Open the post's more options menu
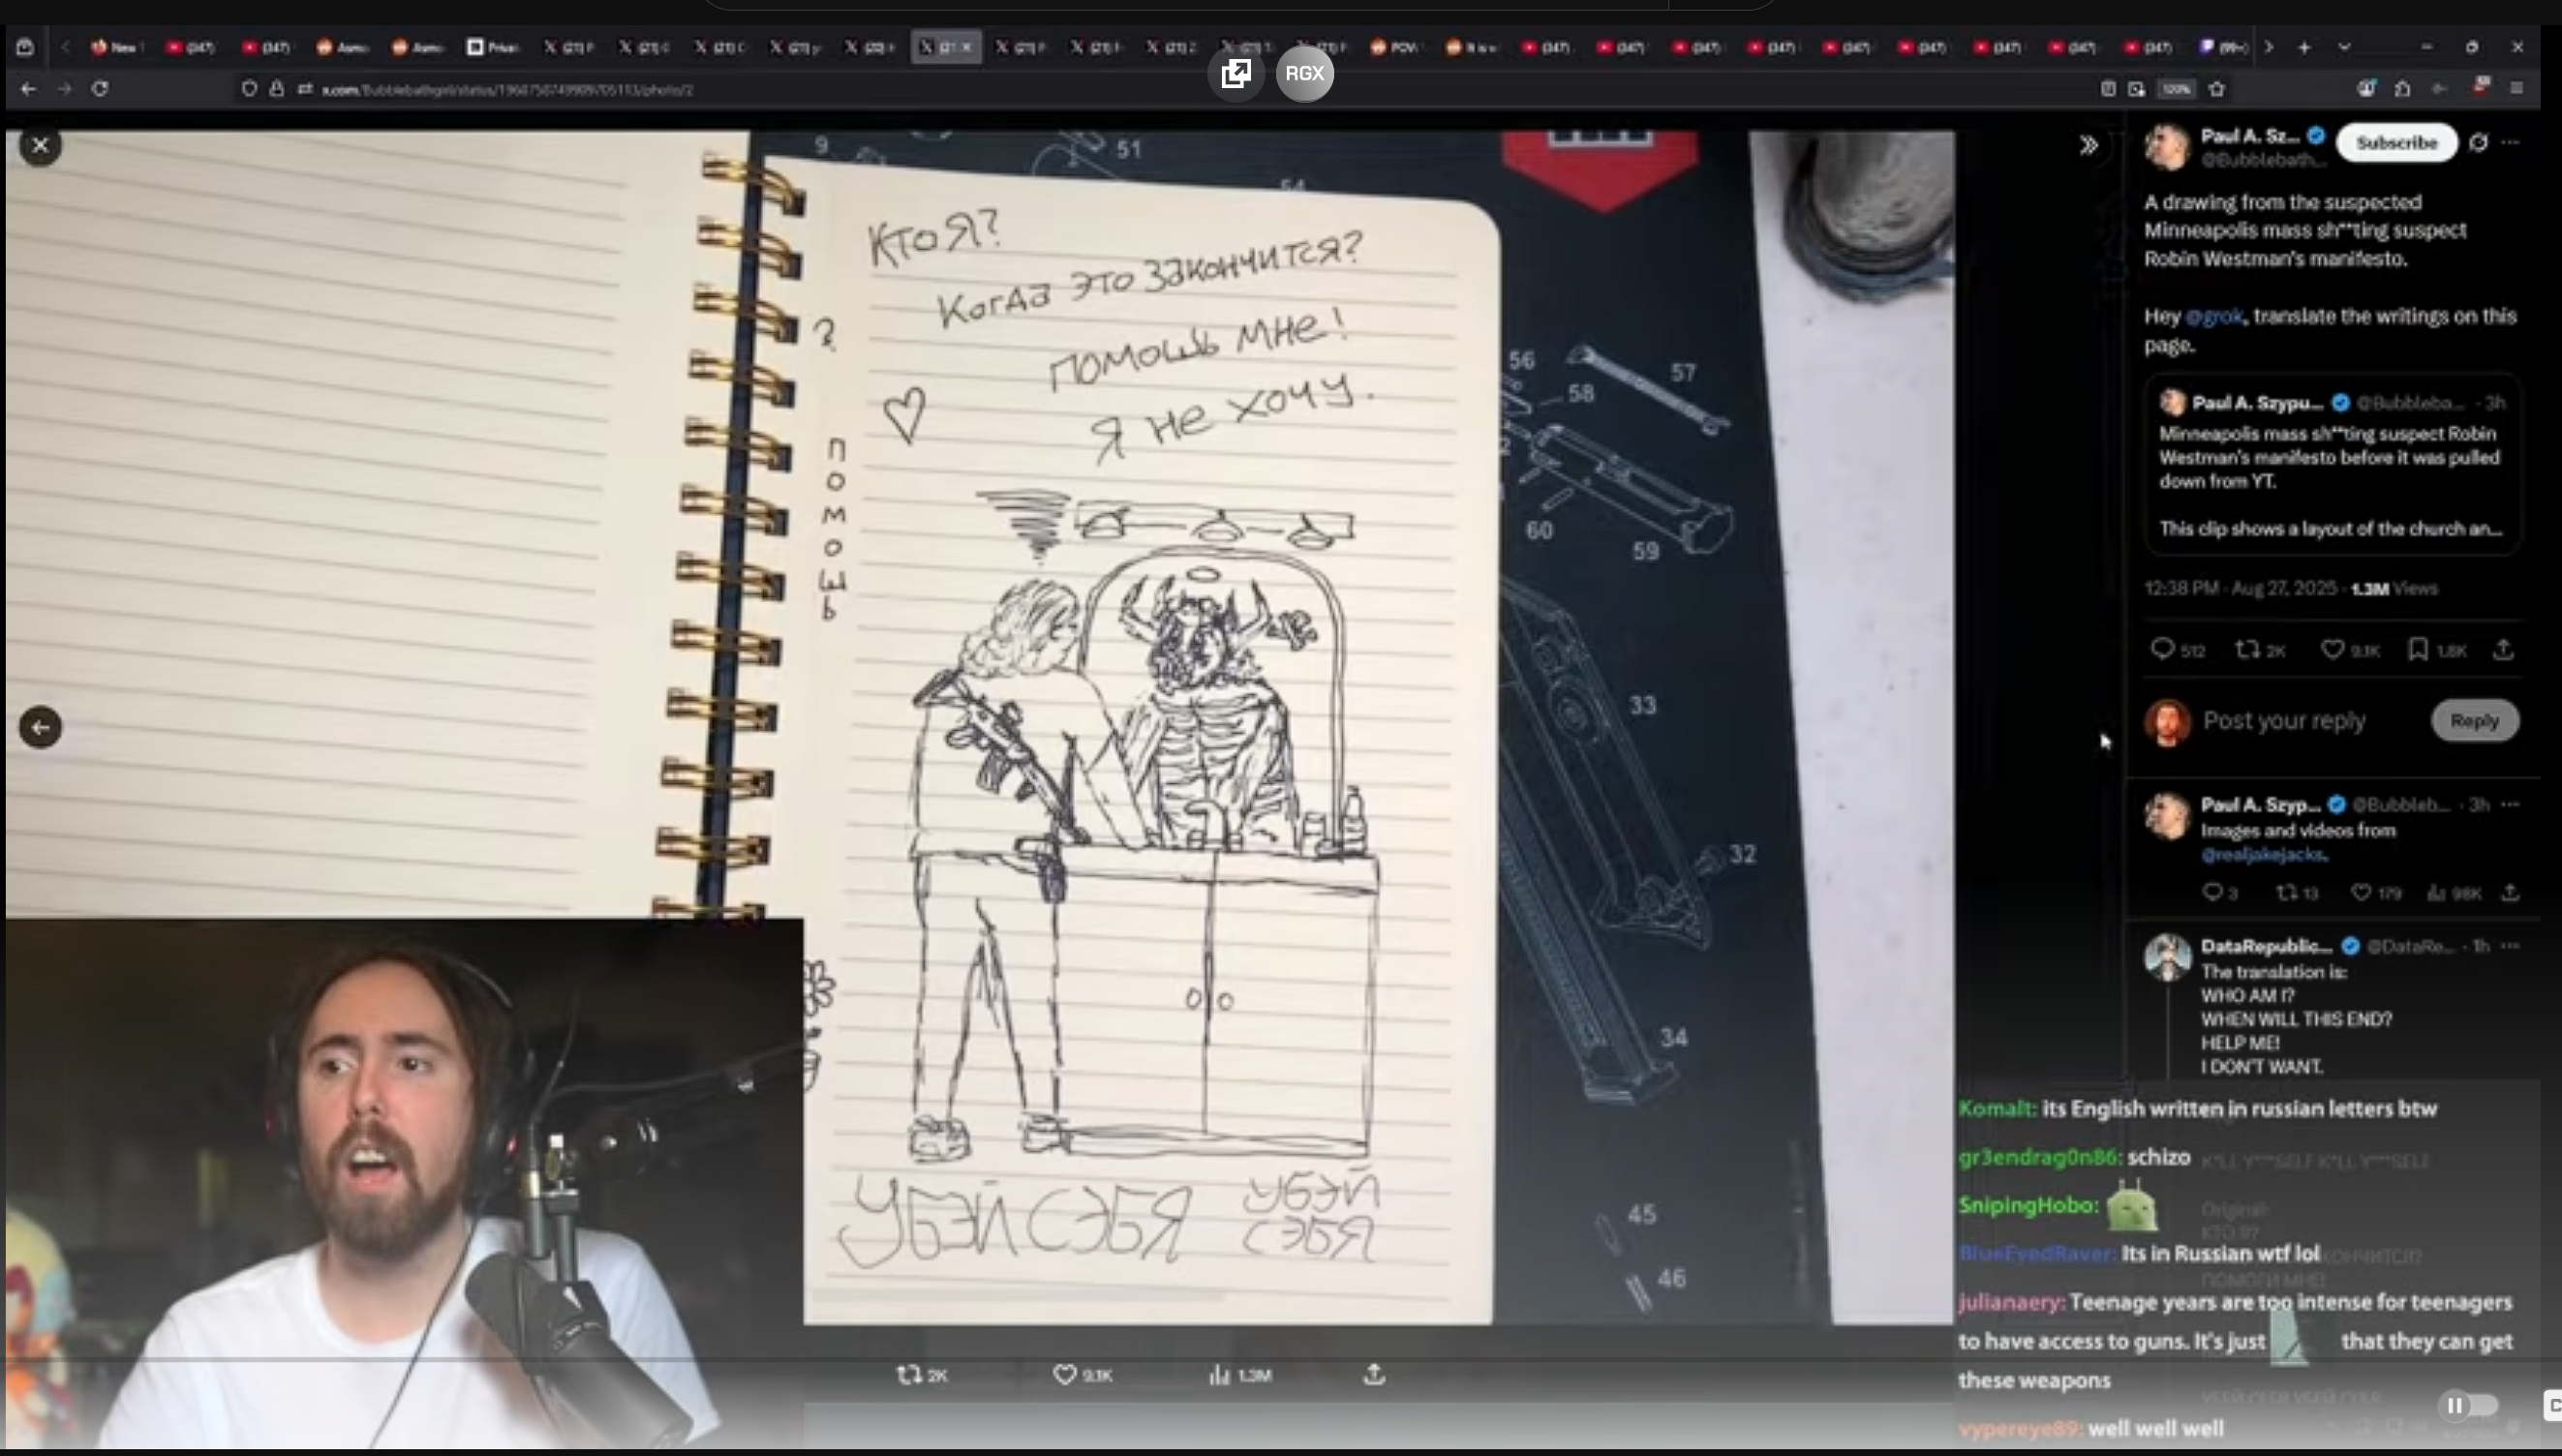 pos(2511,143)
